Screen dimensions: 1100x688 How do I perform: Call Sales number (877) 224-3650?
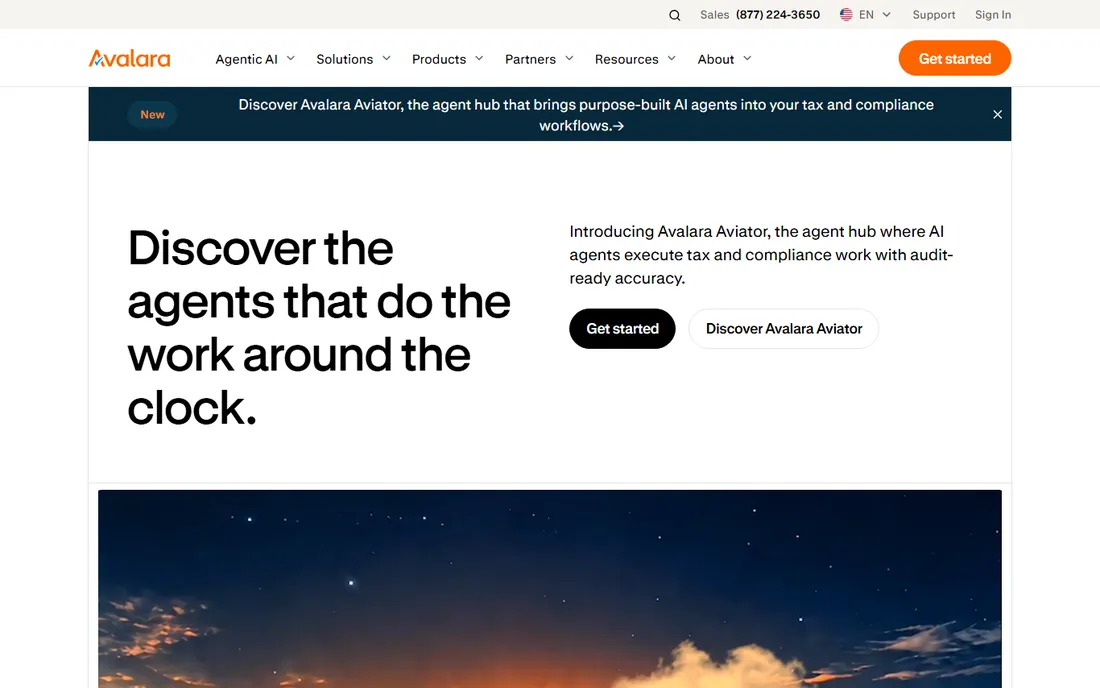pyautogui.click(x=777, y=15)
